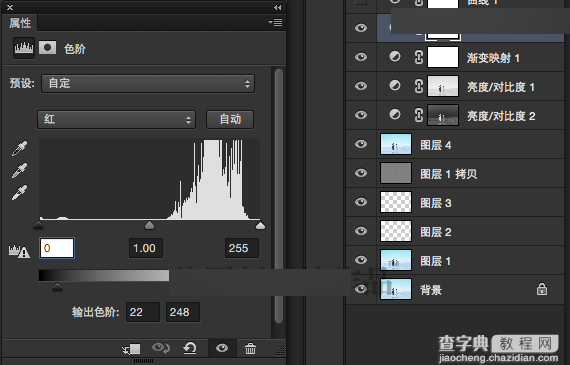This screenshot has height=365, width=570.
Task: Click the gray midtone slider handle
Action: tap(149, 226)
